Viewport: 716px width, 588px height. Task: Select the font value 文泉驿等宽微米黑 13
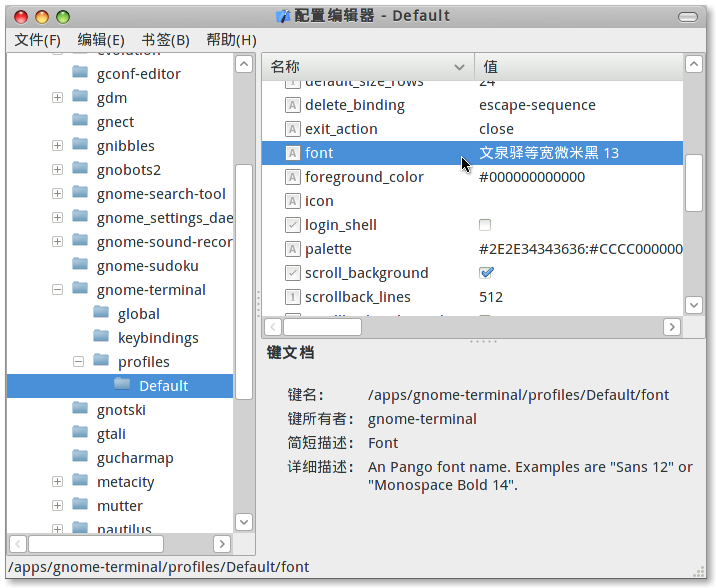coord(549,153)
